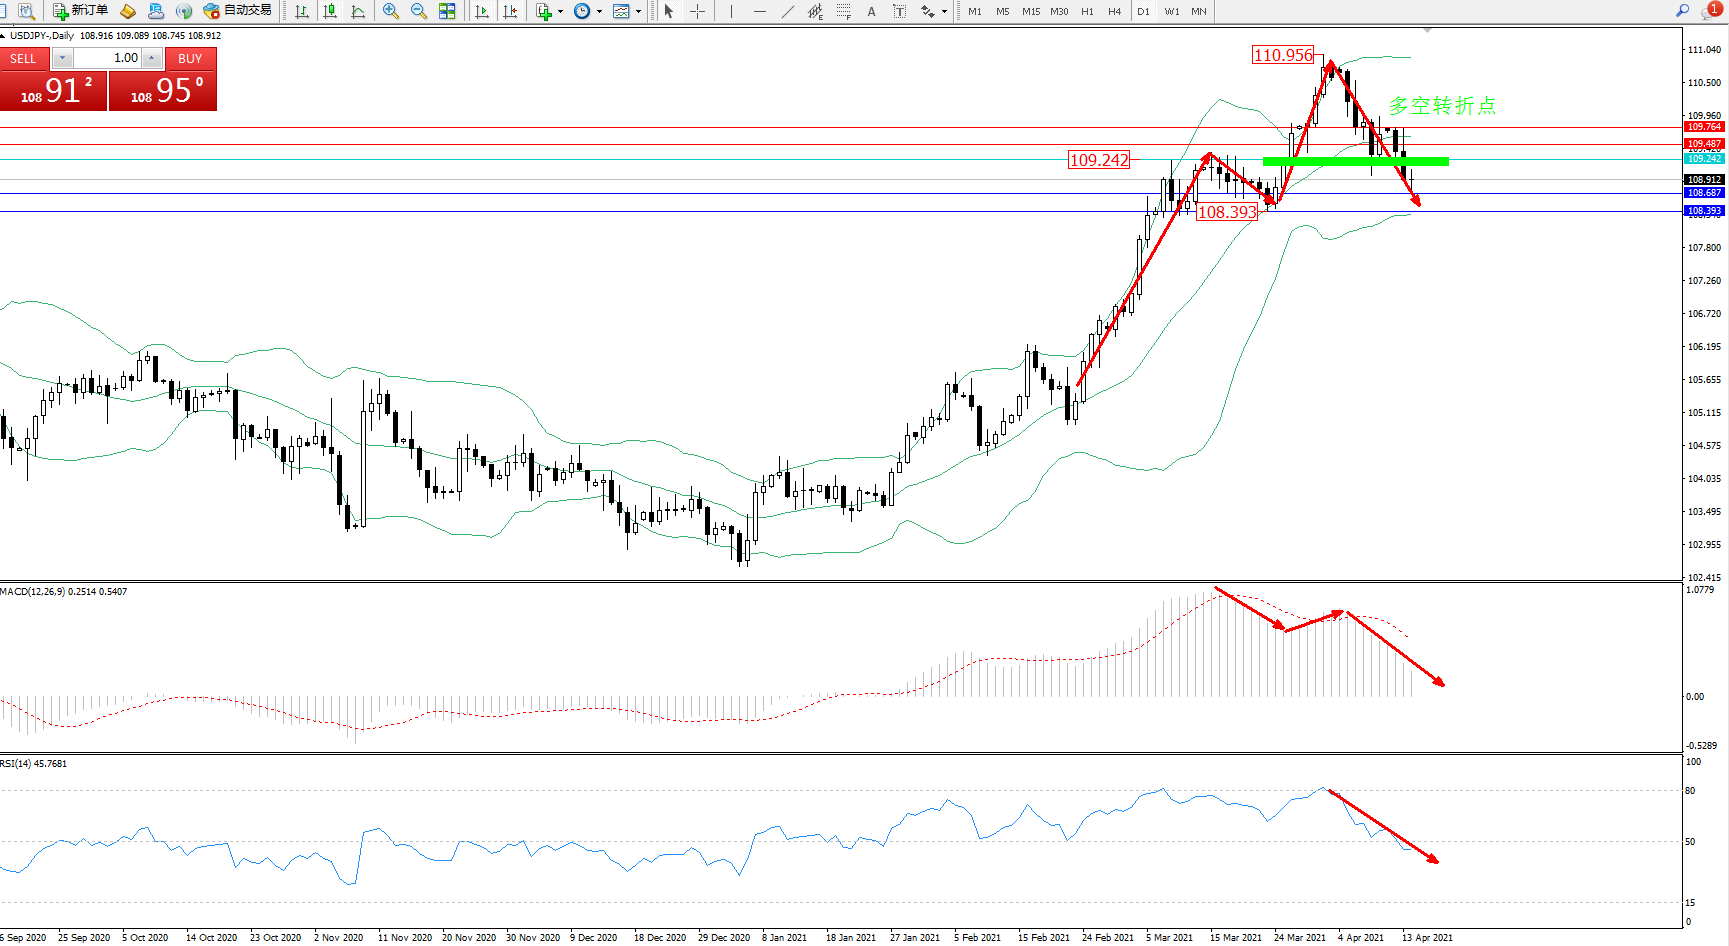Click the zoom in magnifier icon
This screenshot has width=1729, height=946.
coord(390,11)
